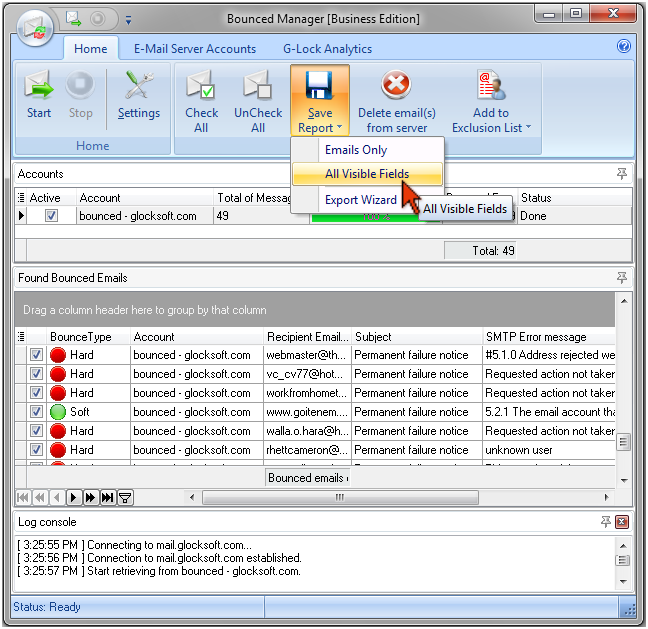
Task: Sort by the Subject column header
Action: coord(417,337)
